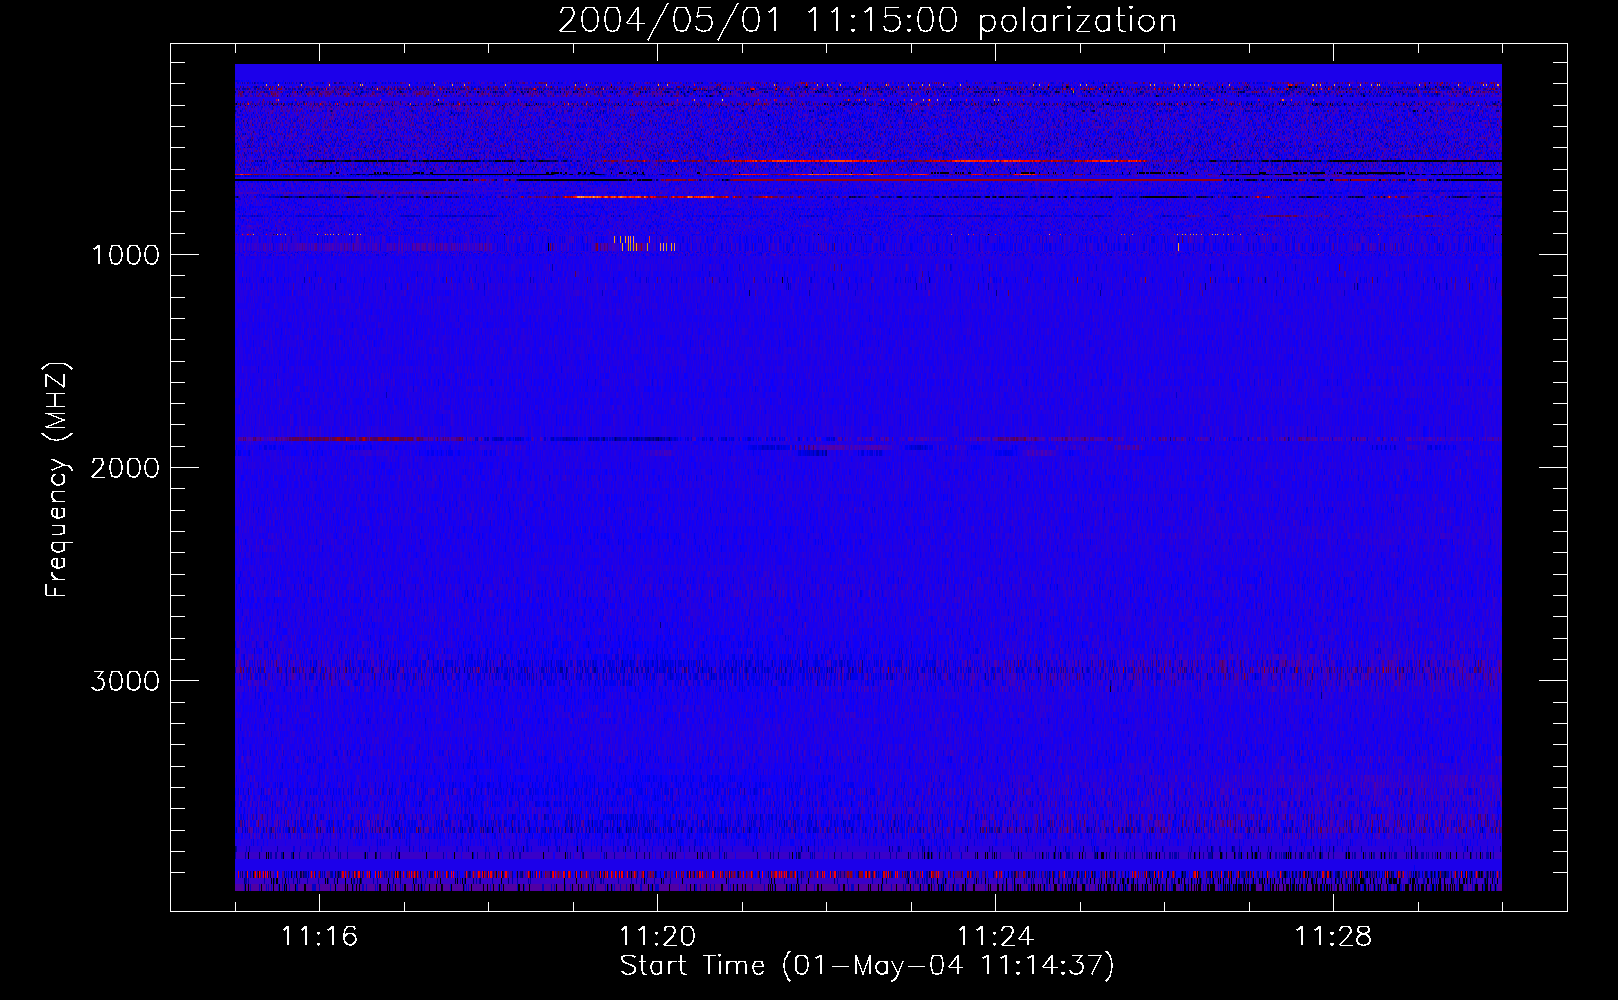This screenshot has height=1000, width=1618.
Task: Select the 'Start Time (01-May-04 11:14:37)' axis label
Action: pos(867,966)
